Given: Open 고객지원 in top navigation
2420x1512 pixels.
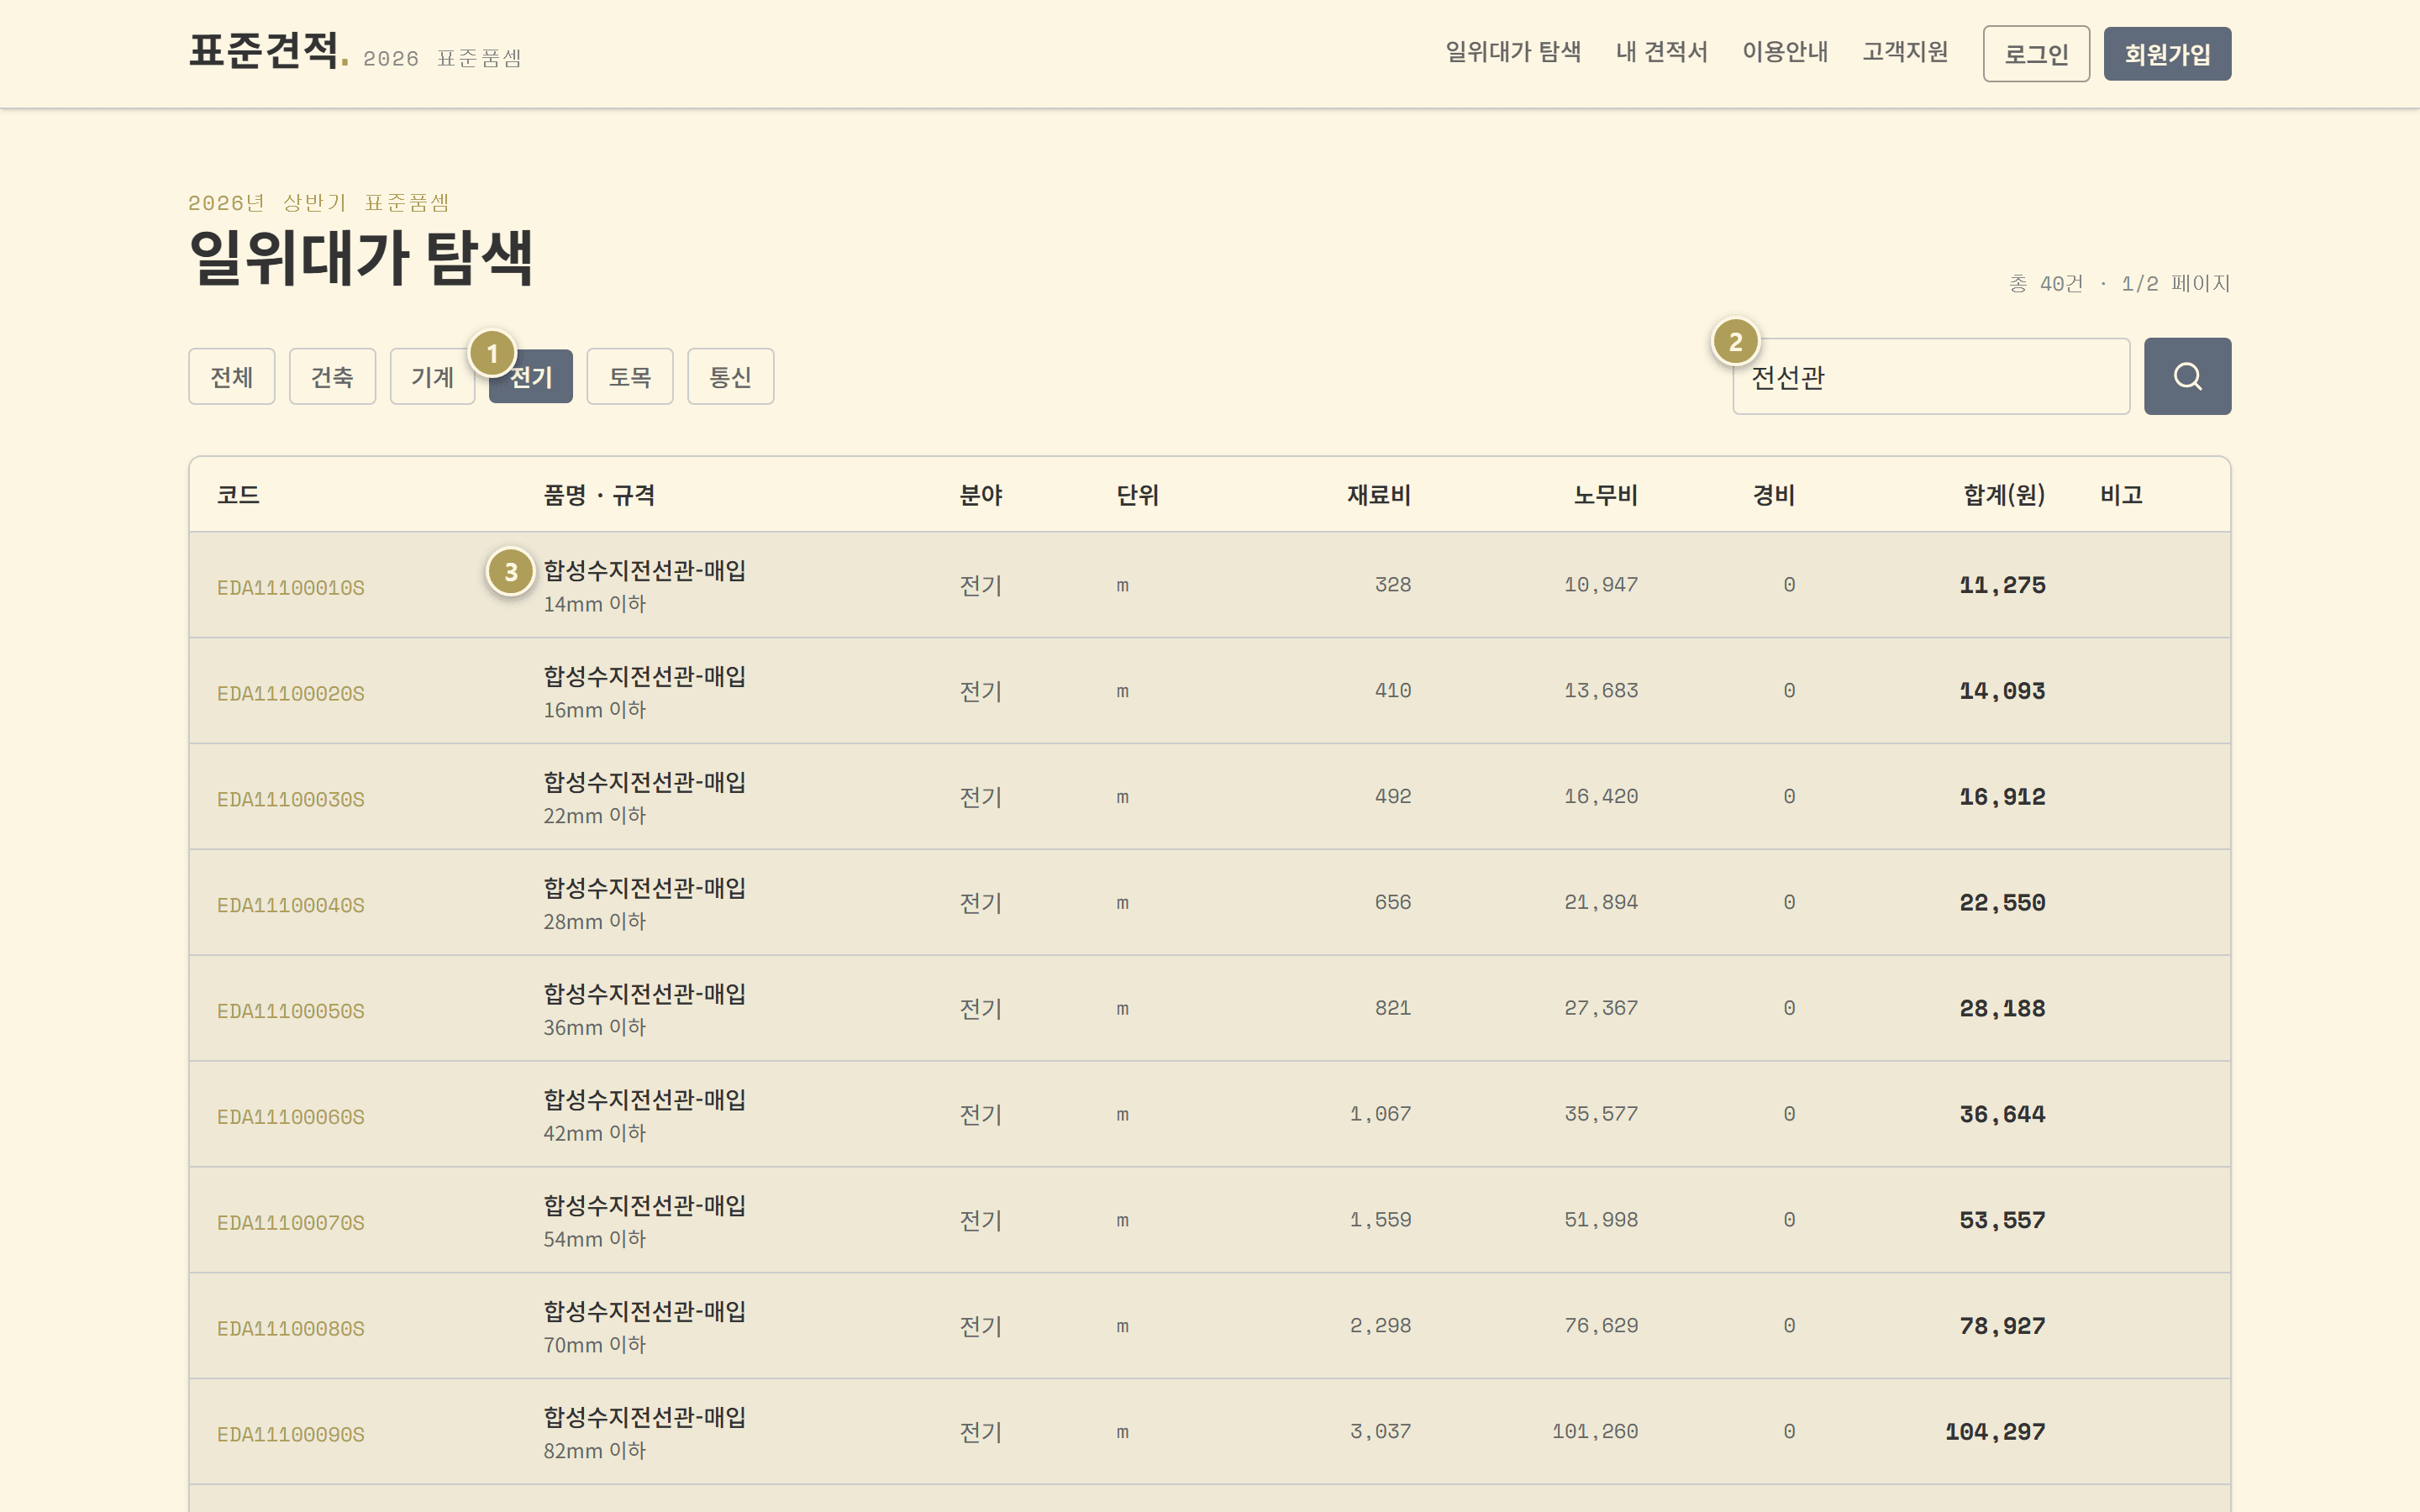Looking at the screenshot, I should point(1905,52).
